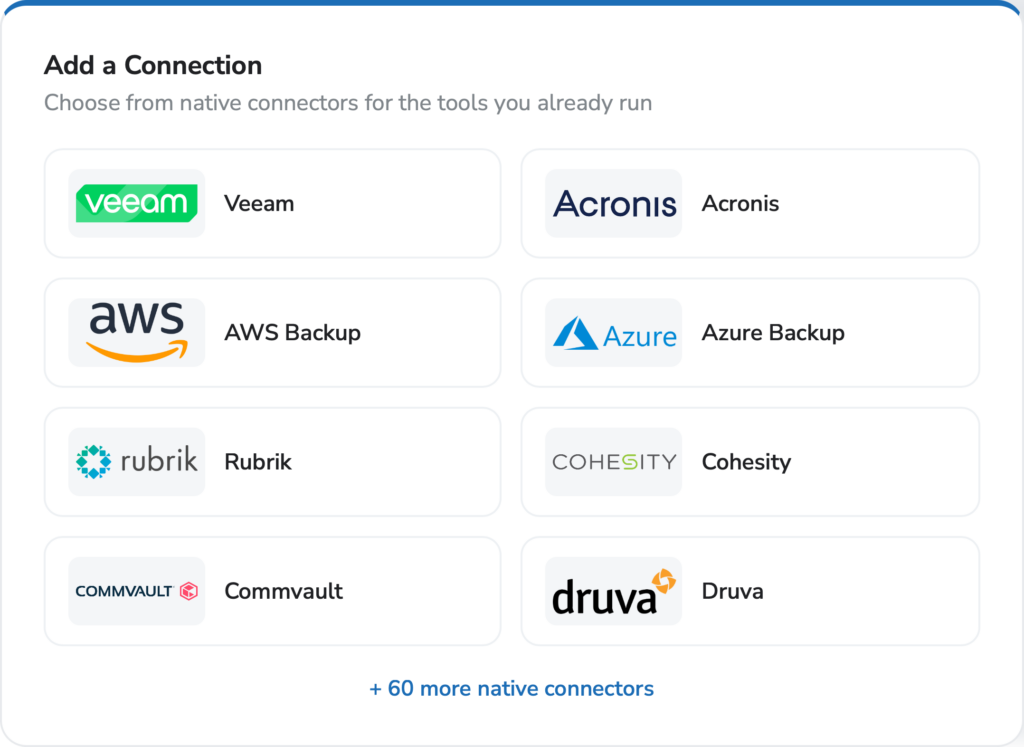Pick the Rubrik connector label
Viewport: 1024px width, 747px height.
[x=258, y=462]
